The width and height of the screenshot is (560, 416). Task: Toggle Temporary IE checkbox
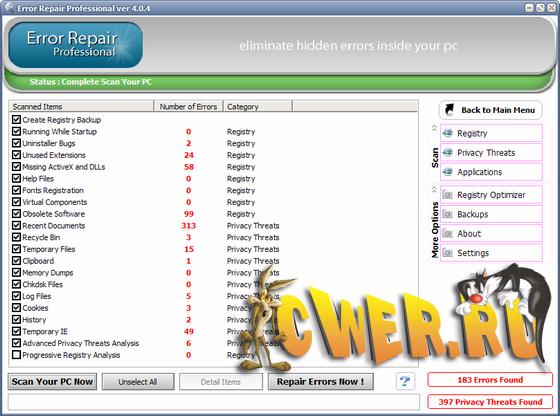pos(16,331)
